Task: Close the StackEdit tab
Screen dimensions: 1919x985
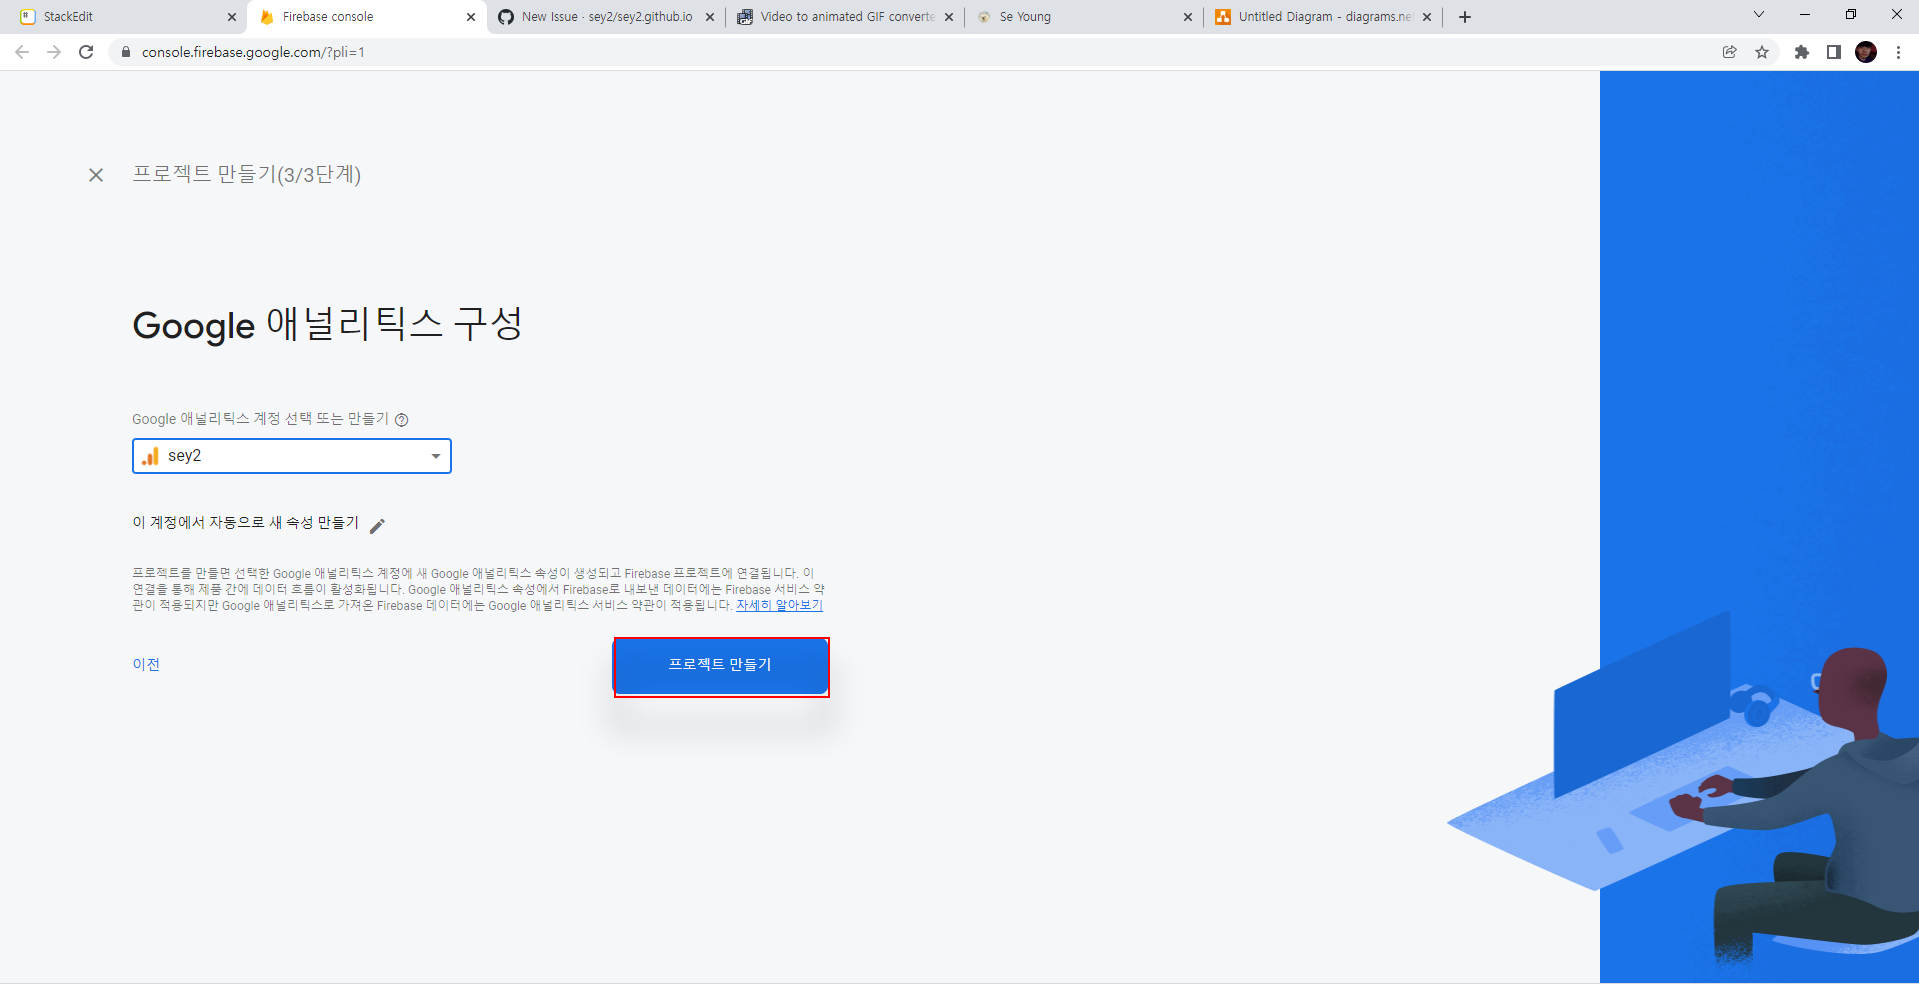Action: coord(232,17)
